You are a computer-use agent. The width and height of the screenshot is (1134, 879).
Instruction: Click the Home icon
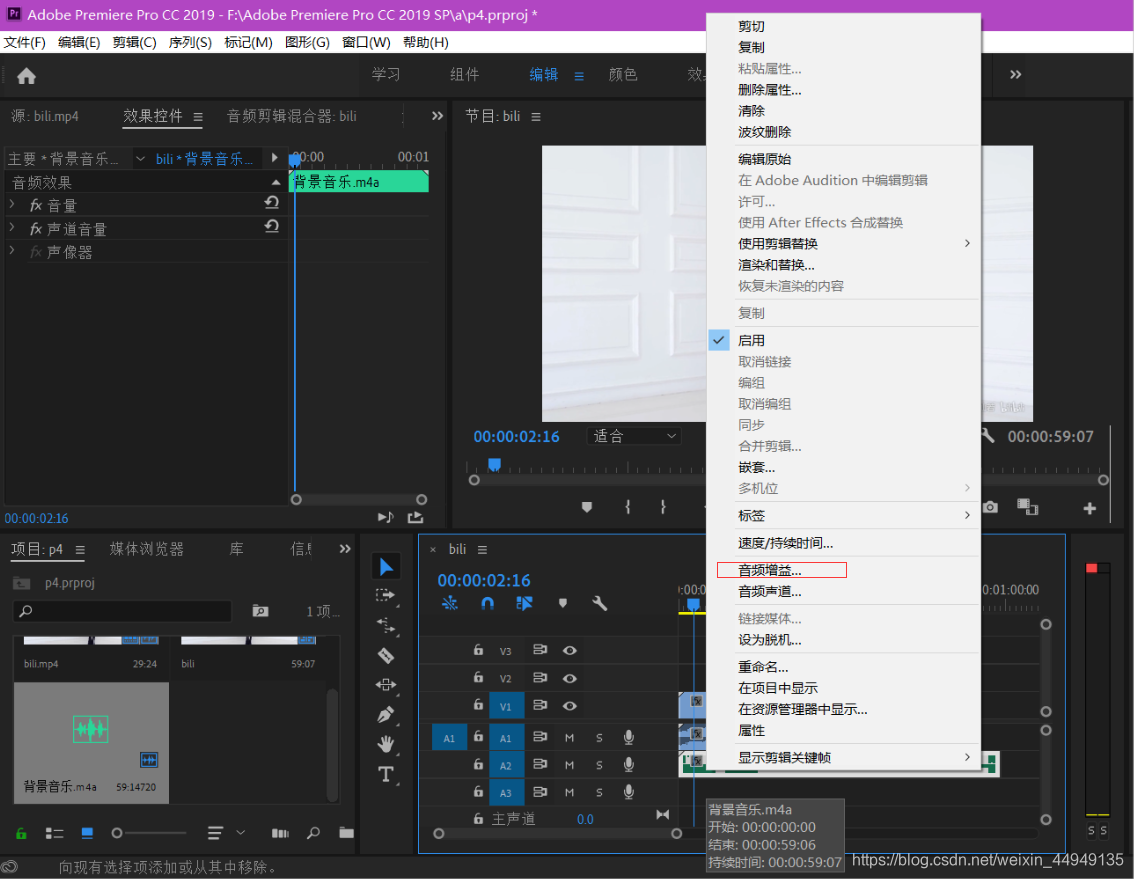(x=27, y=76)
